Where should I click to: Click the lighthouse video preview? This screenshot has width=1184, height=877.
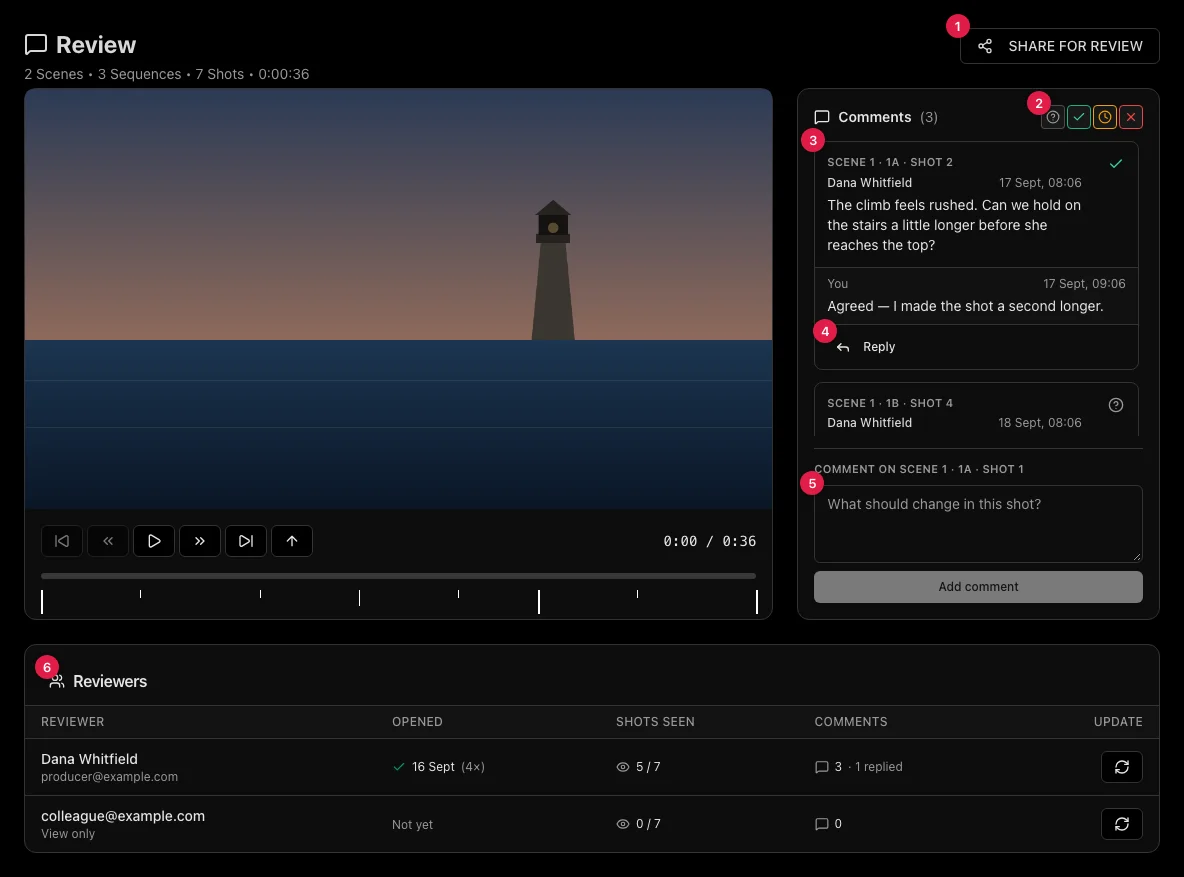pyautogui.click(x=398, y=298)
